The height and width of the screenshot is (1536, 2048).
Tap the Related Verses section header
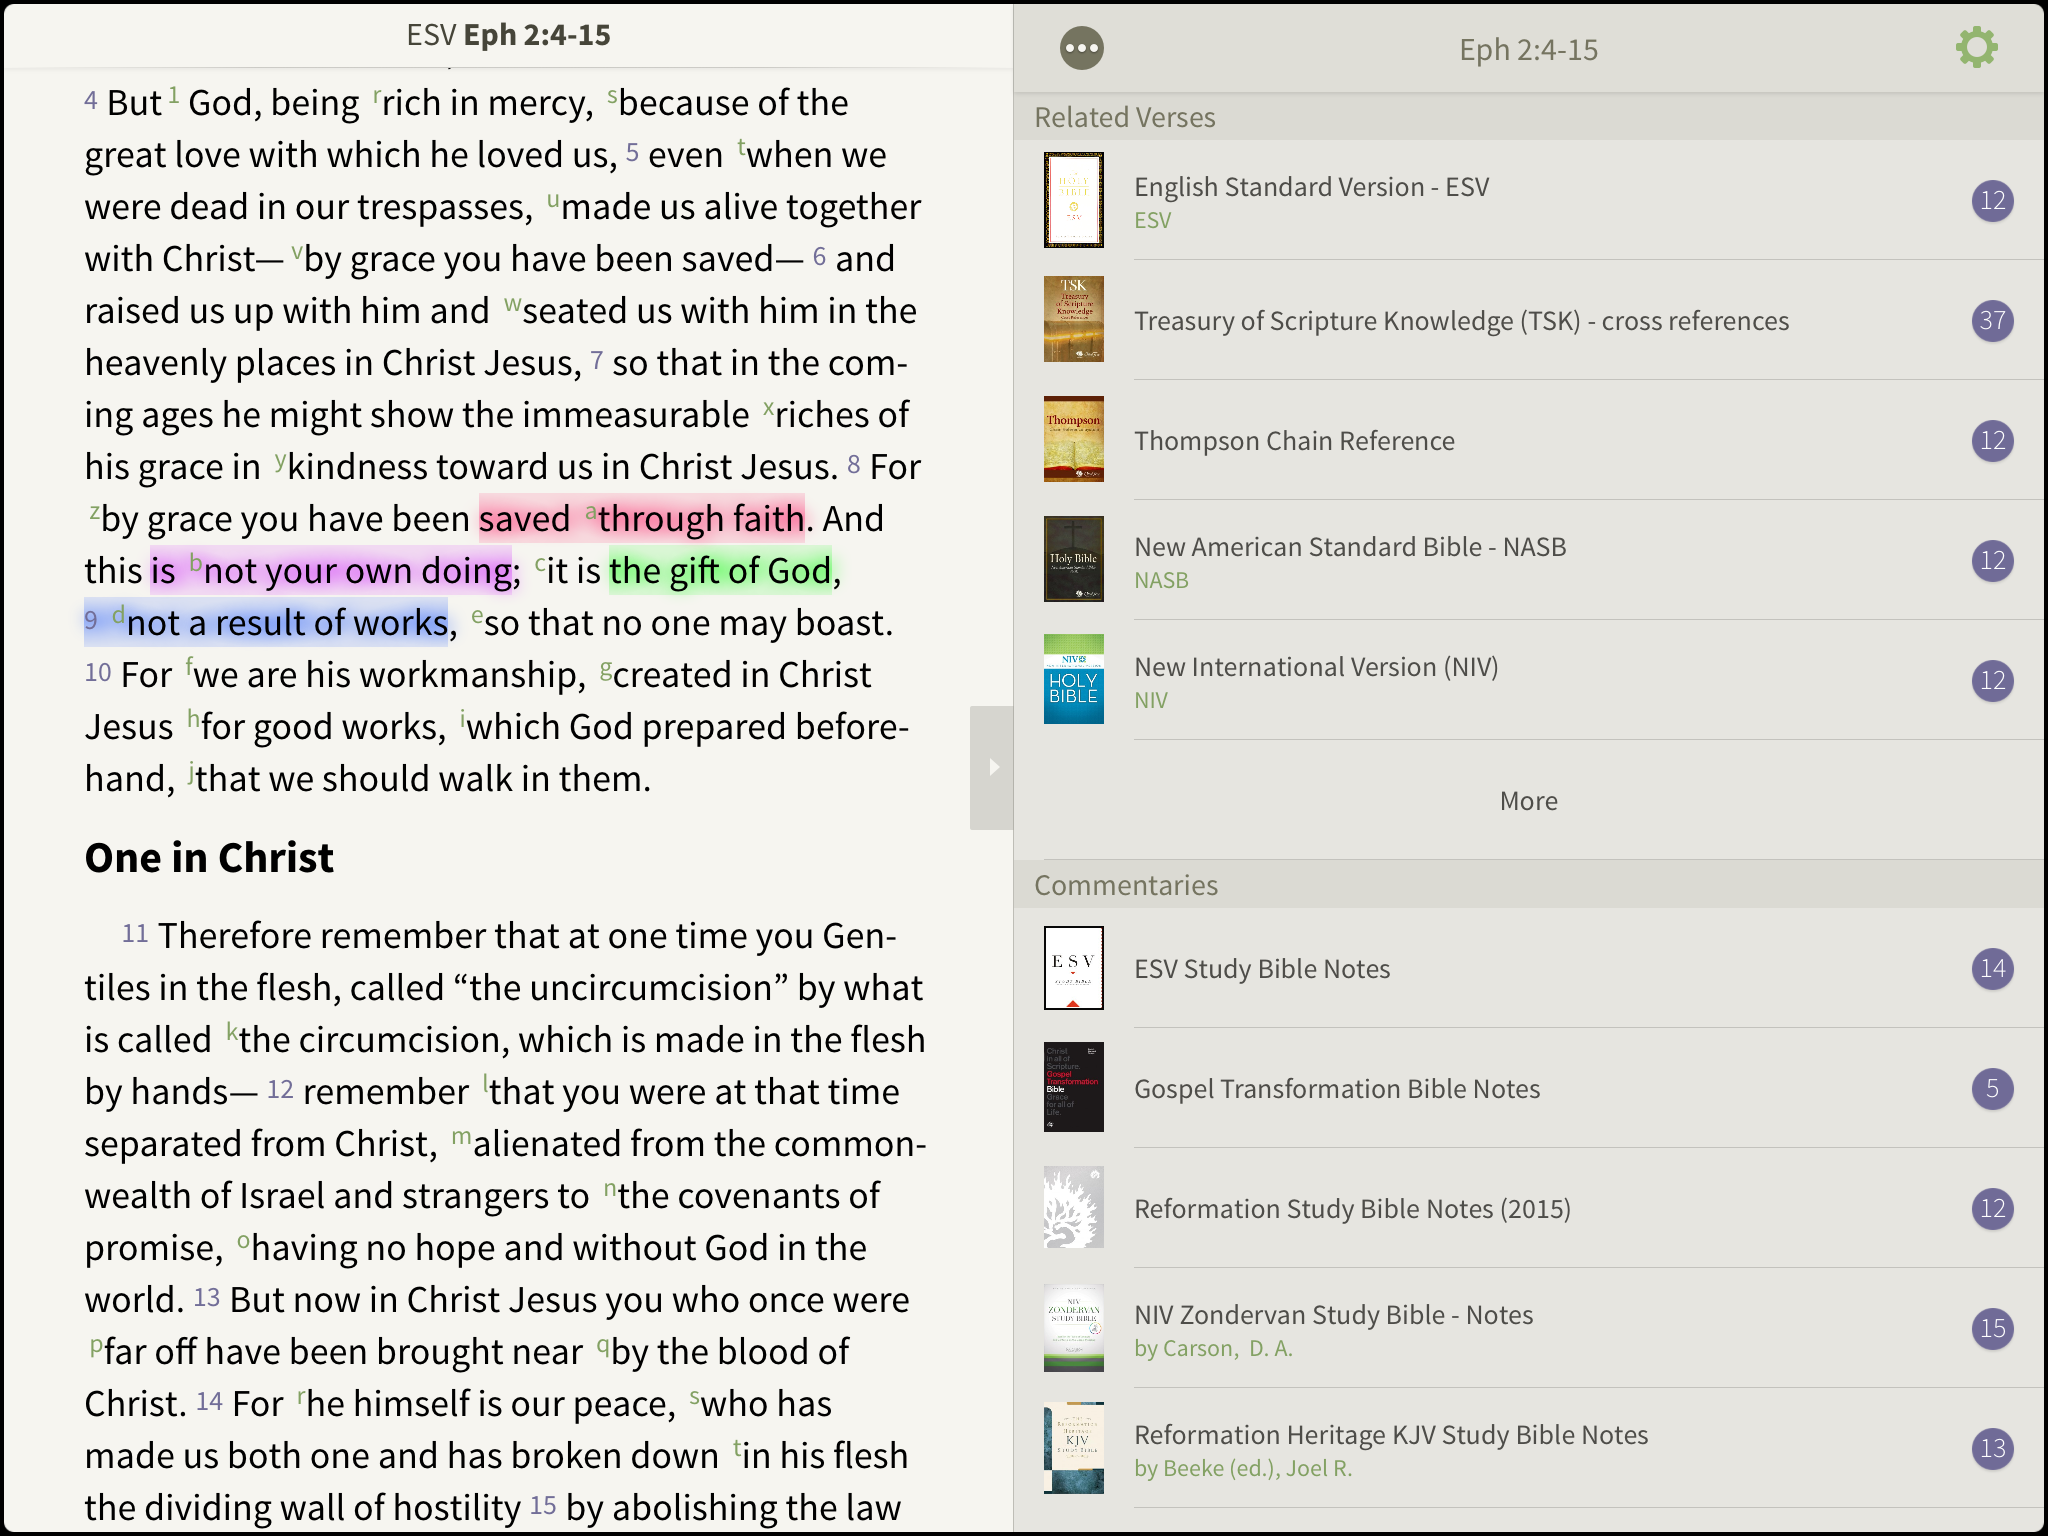point(1530,117)
